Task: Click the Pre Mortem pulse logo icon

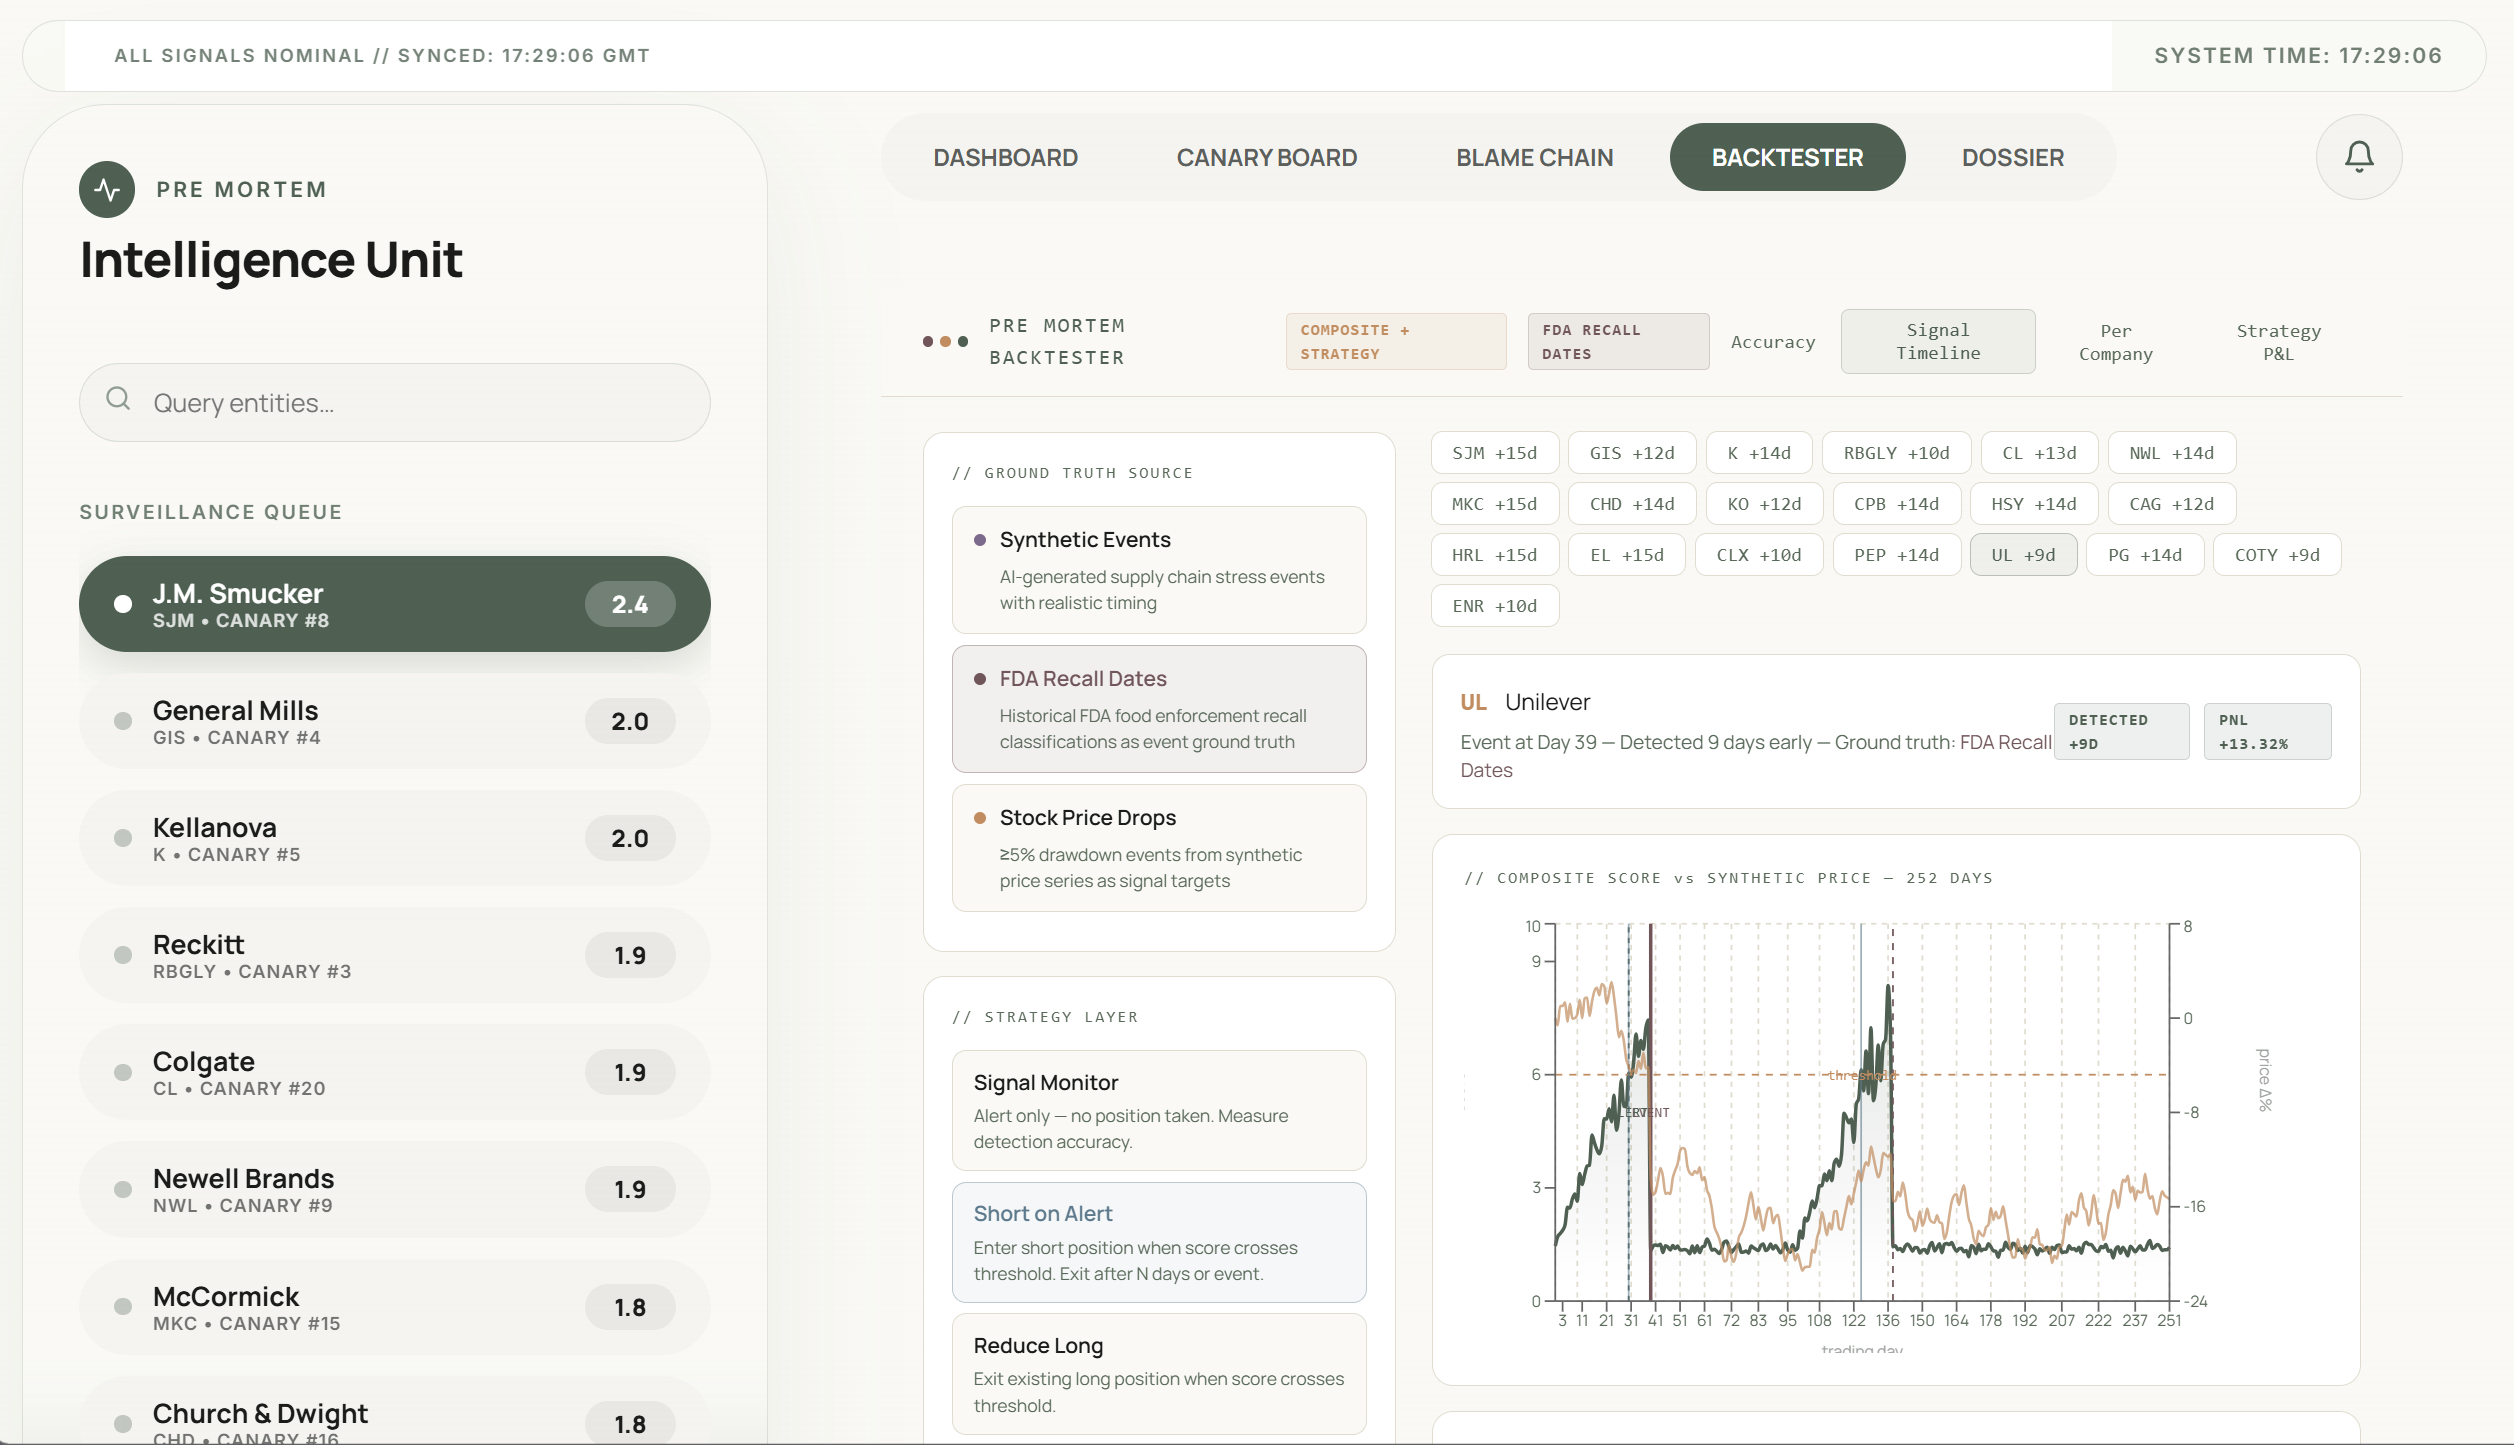Action: pyautogui.click(x=107, y=189)
